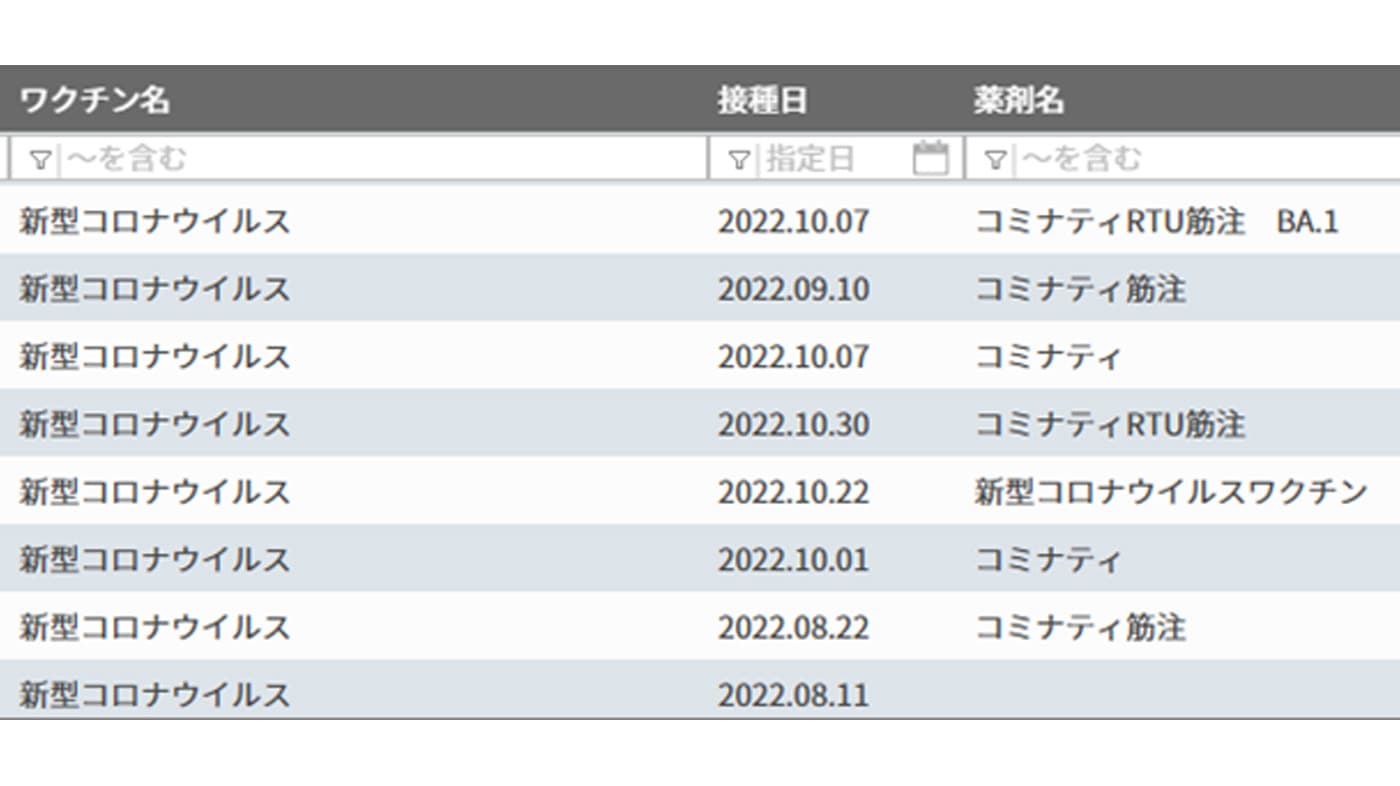1400x786 pixels.
Task: Click the 2022.10.22 date cell
Action: (x=793, y=492)
